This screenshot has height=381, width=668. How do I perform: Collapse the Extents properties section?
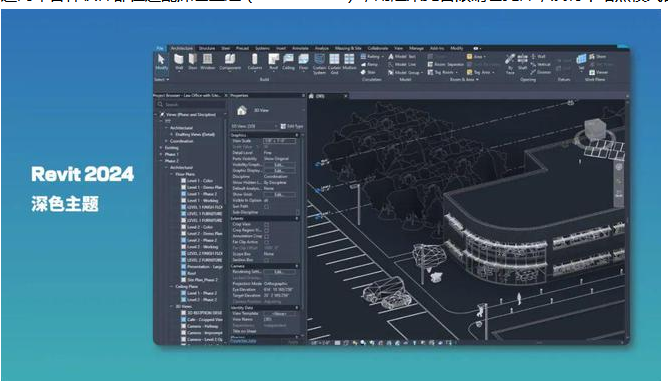coord(297,218)
